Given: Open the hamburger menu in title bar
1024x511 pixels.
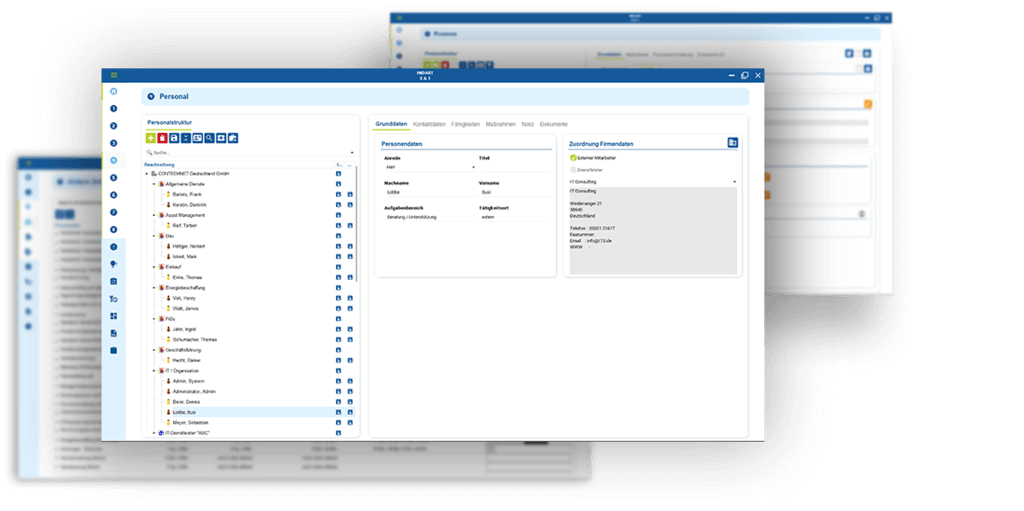Looking at the screenshot, I should pyautogui.click(x=114, y=75).
